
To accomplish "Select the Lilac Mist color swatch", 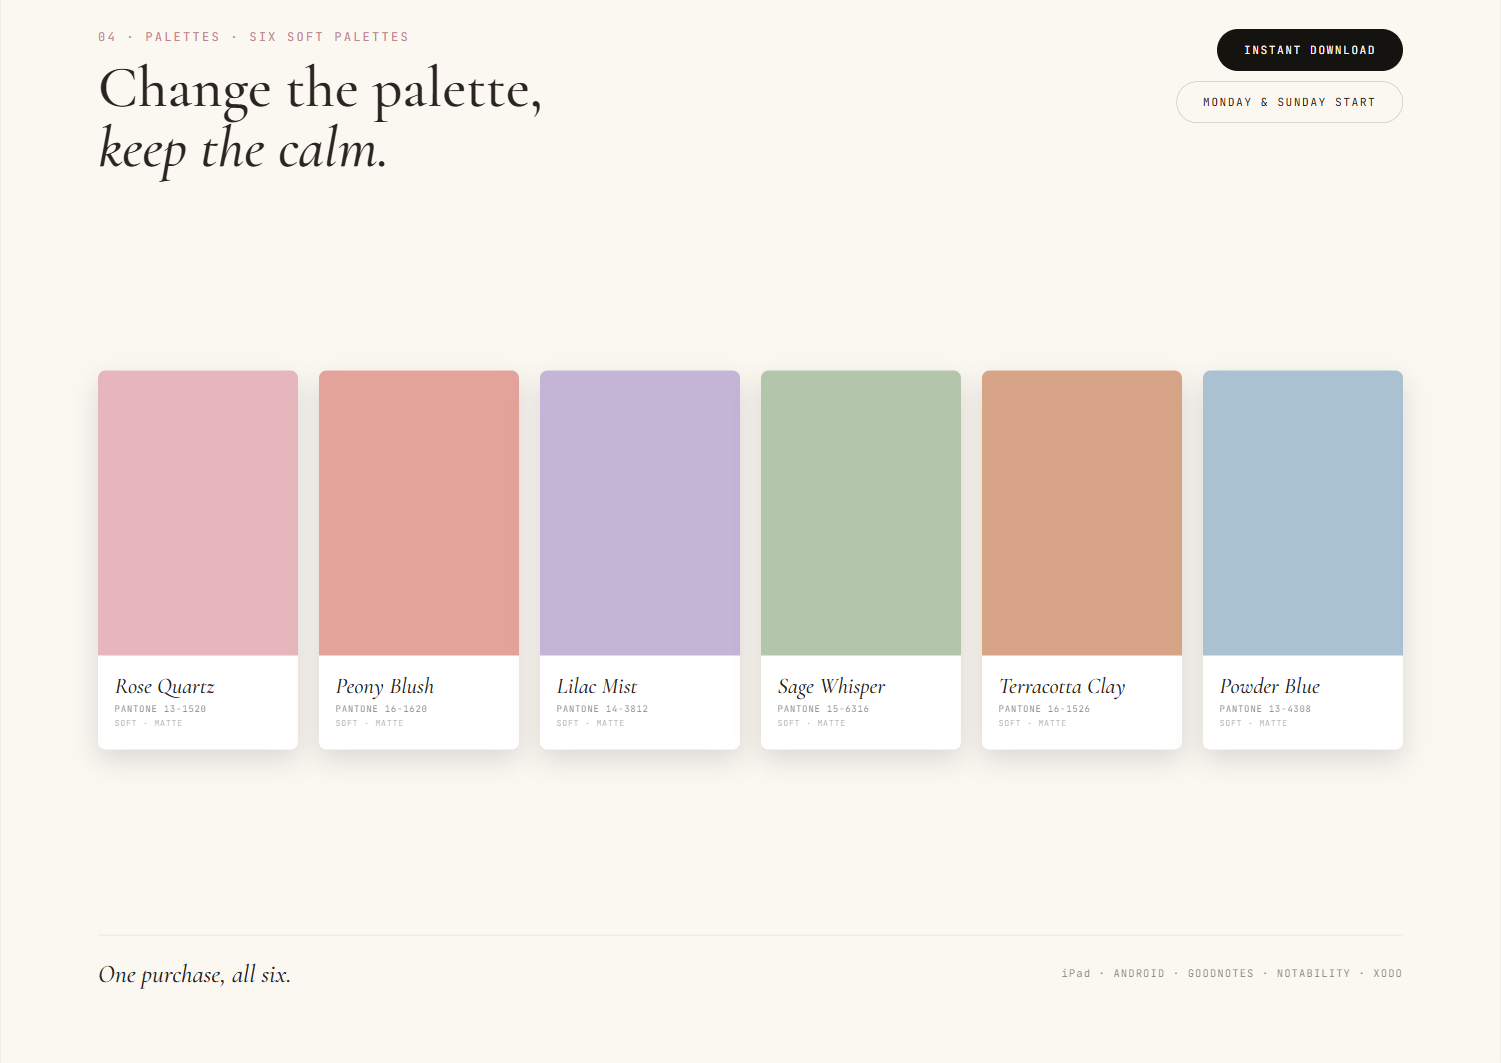I will coord(640,513).
